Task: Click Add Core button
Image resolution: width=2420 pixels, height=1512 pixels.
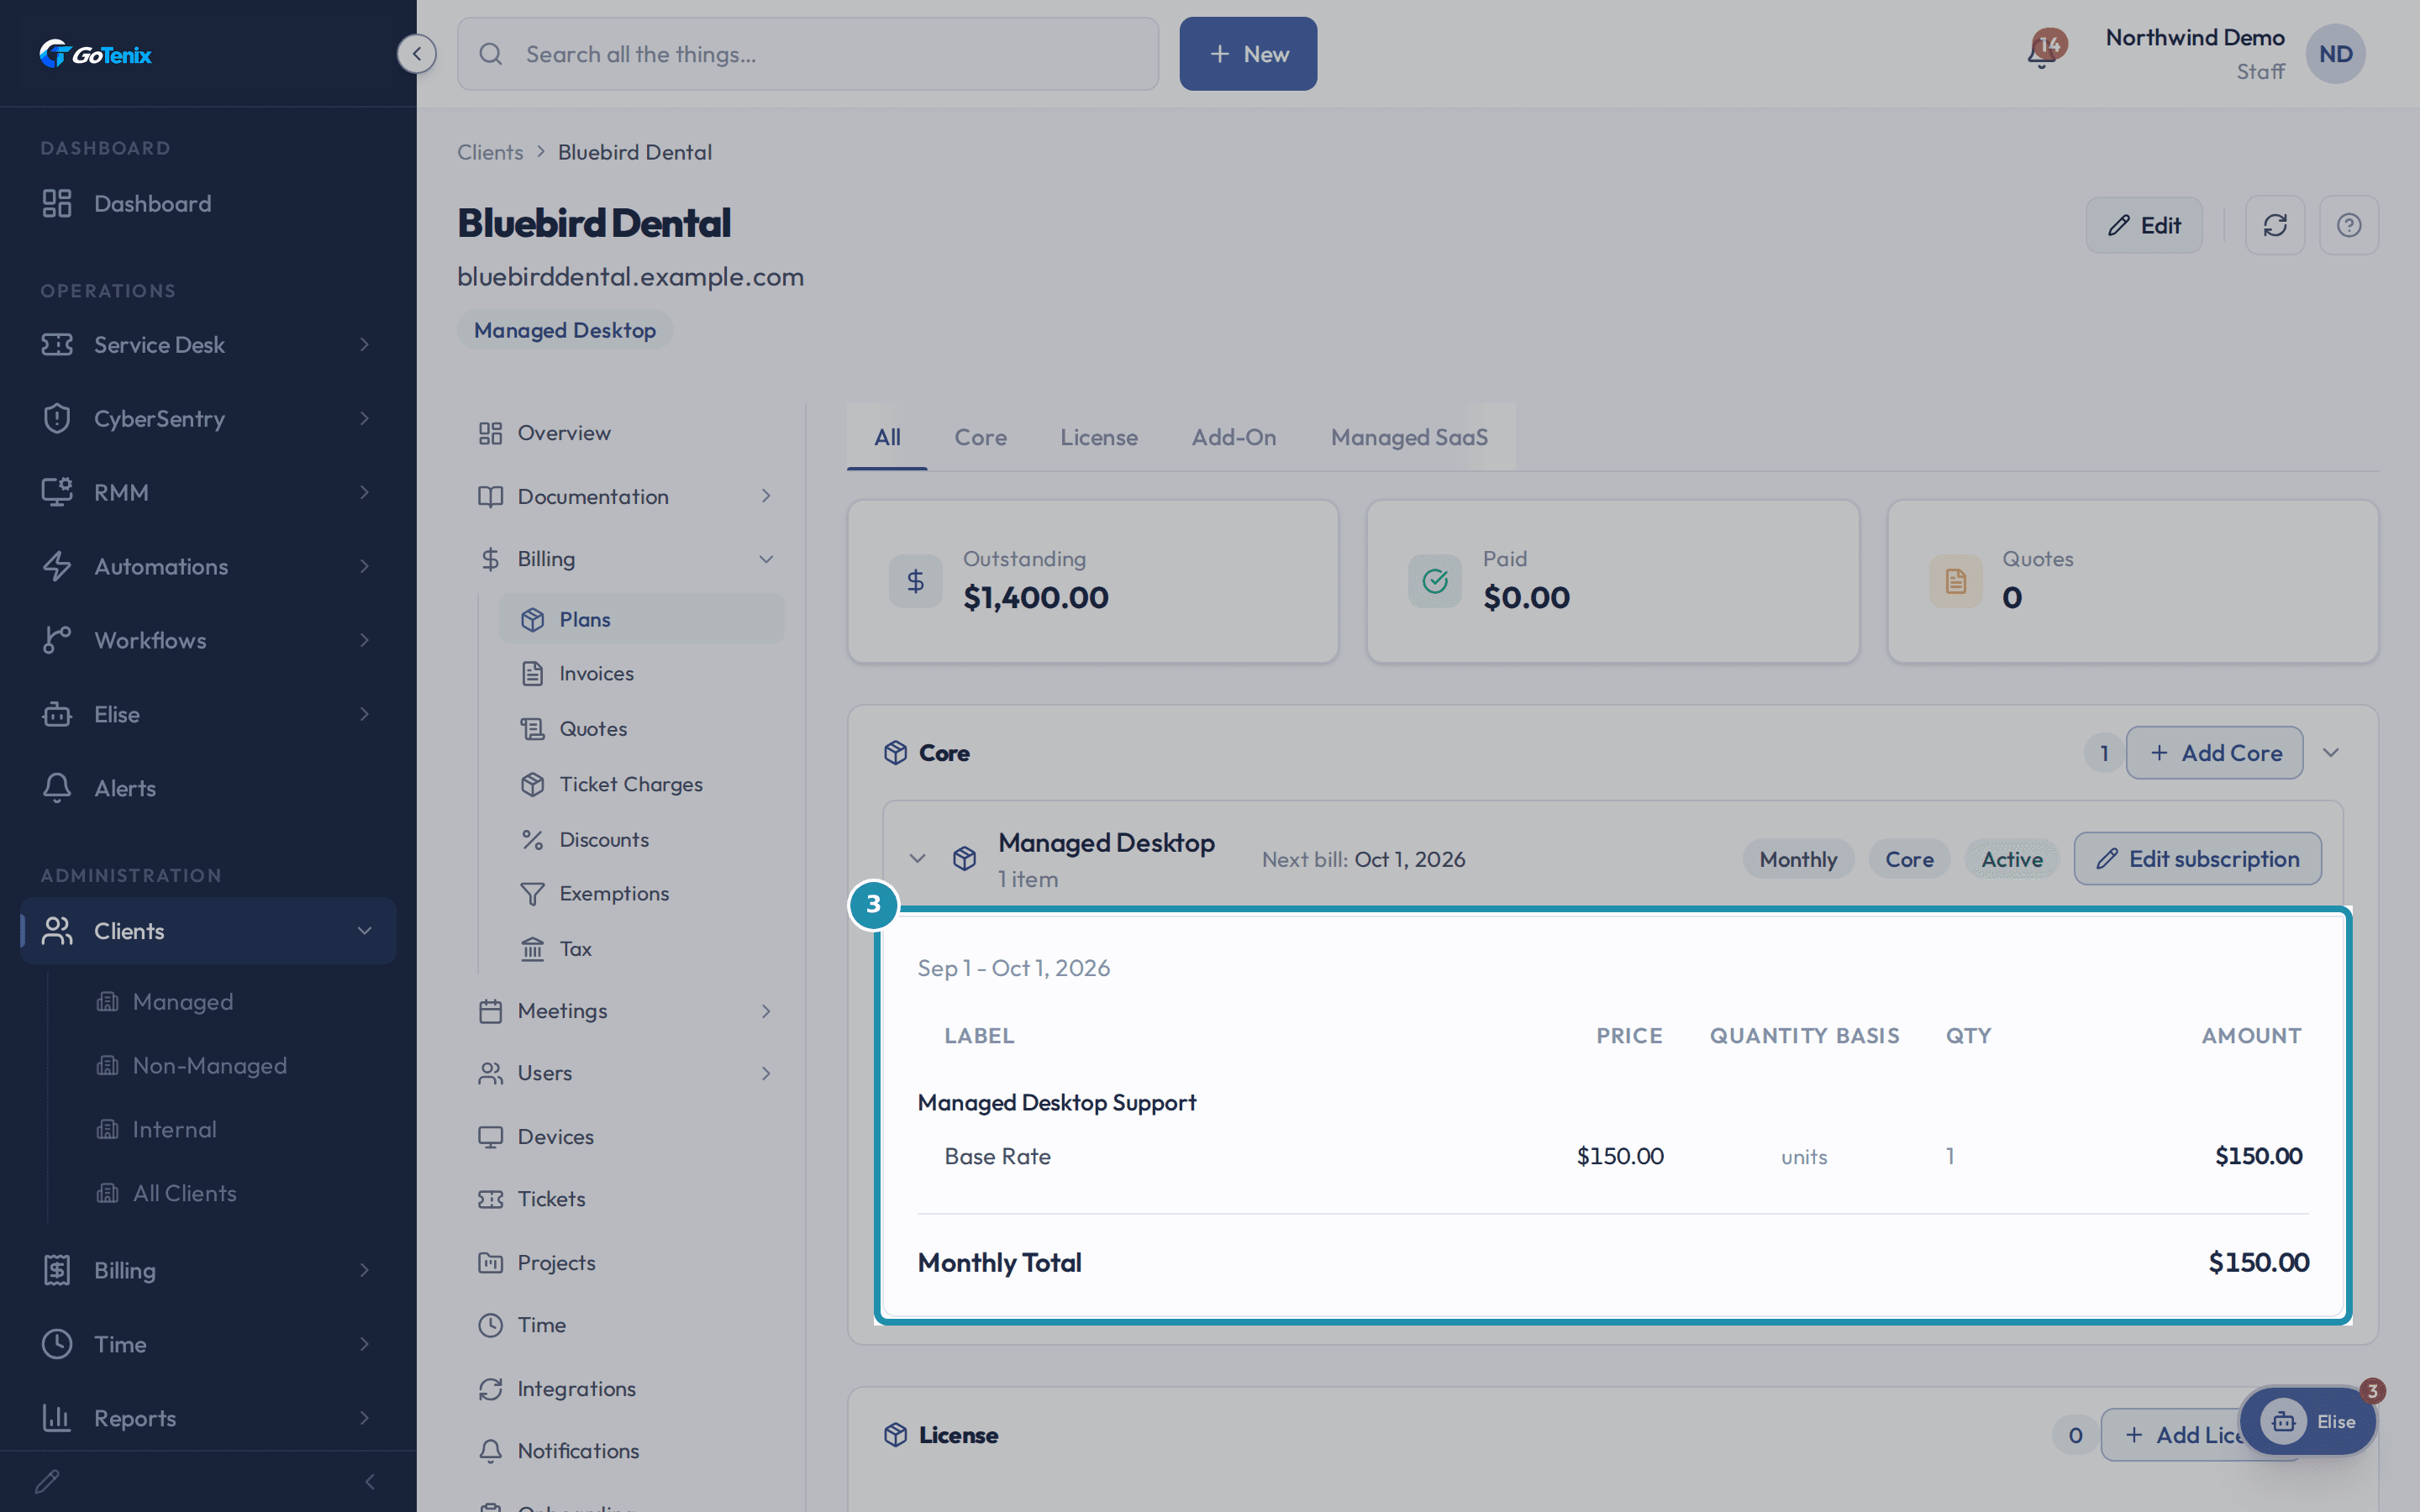Action: click(2215, 753)
